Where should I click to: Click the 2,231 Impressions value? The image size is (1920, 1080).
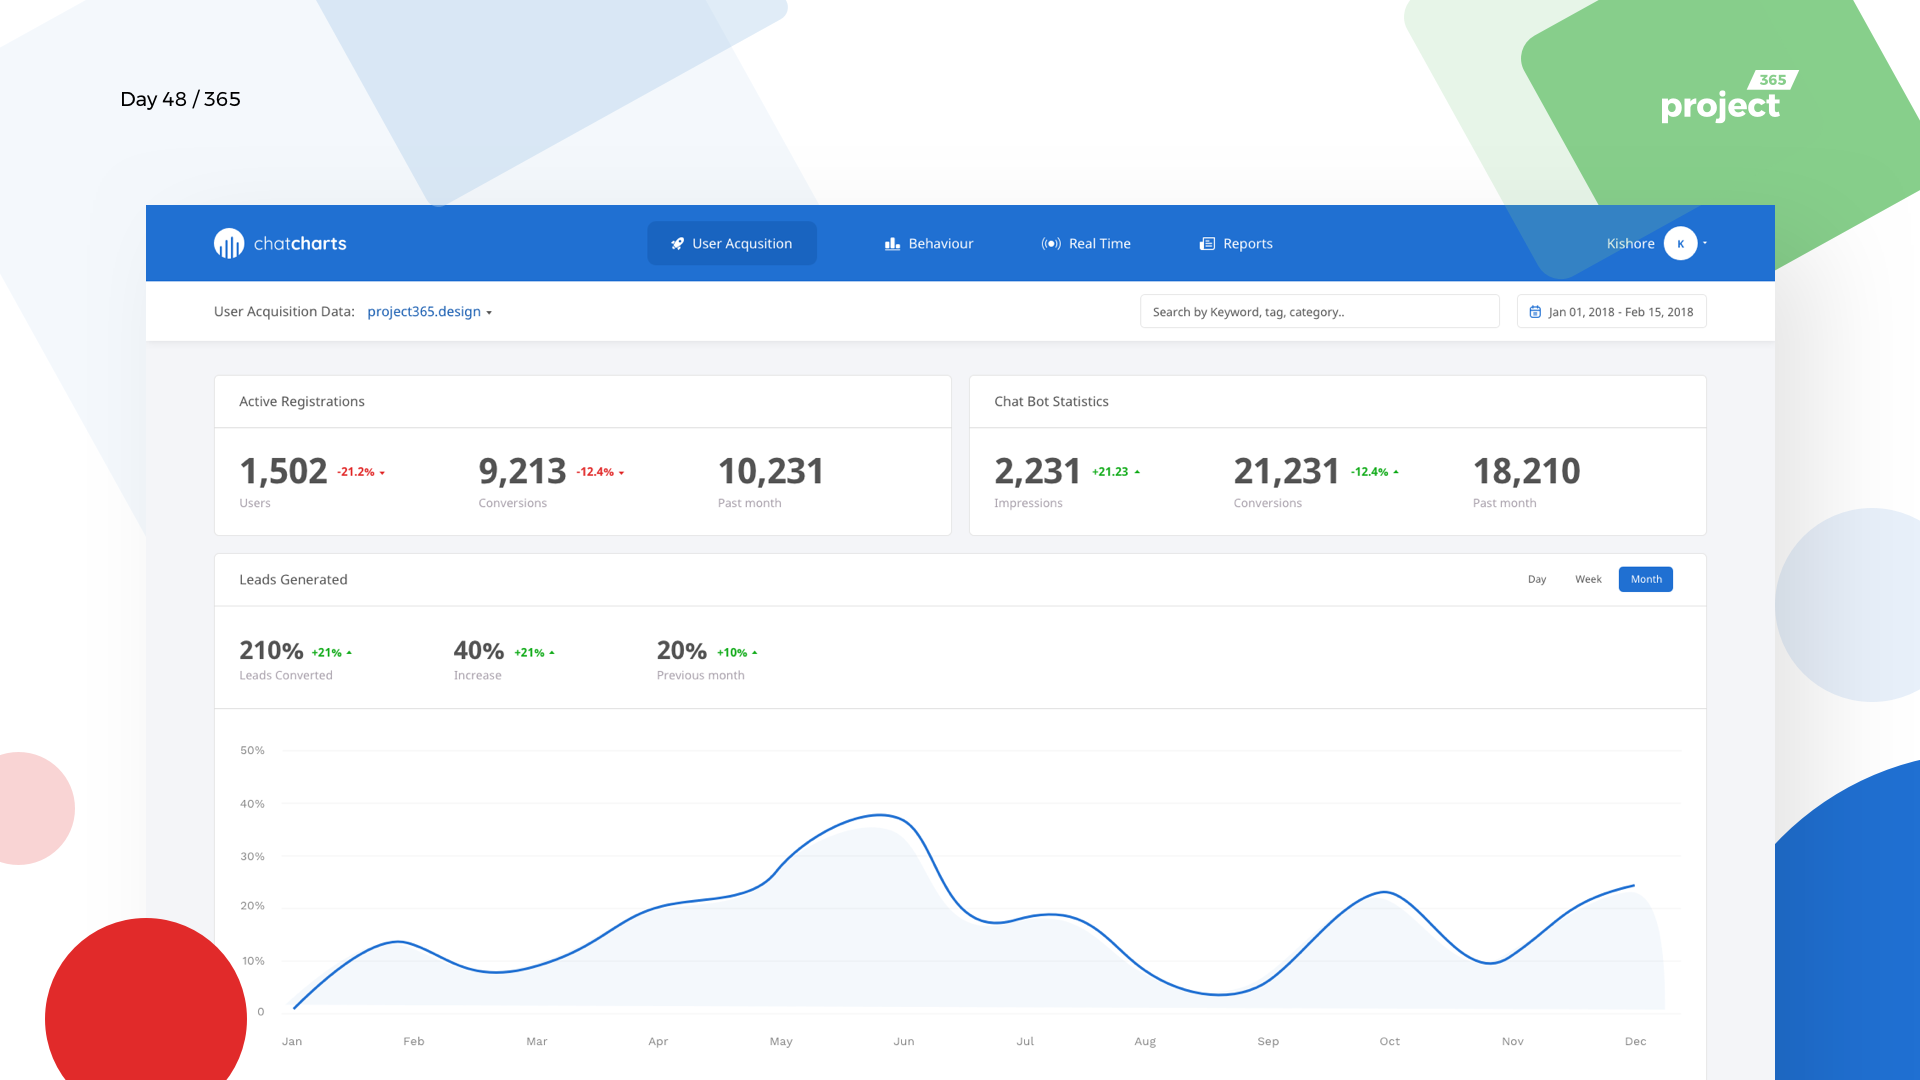point(1037,471)
